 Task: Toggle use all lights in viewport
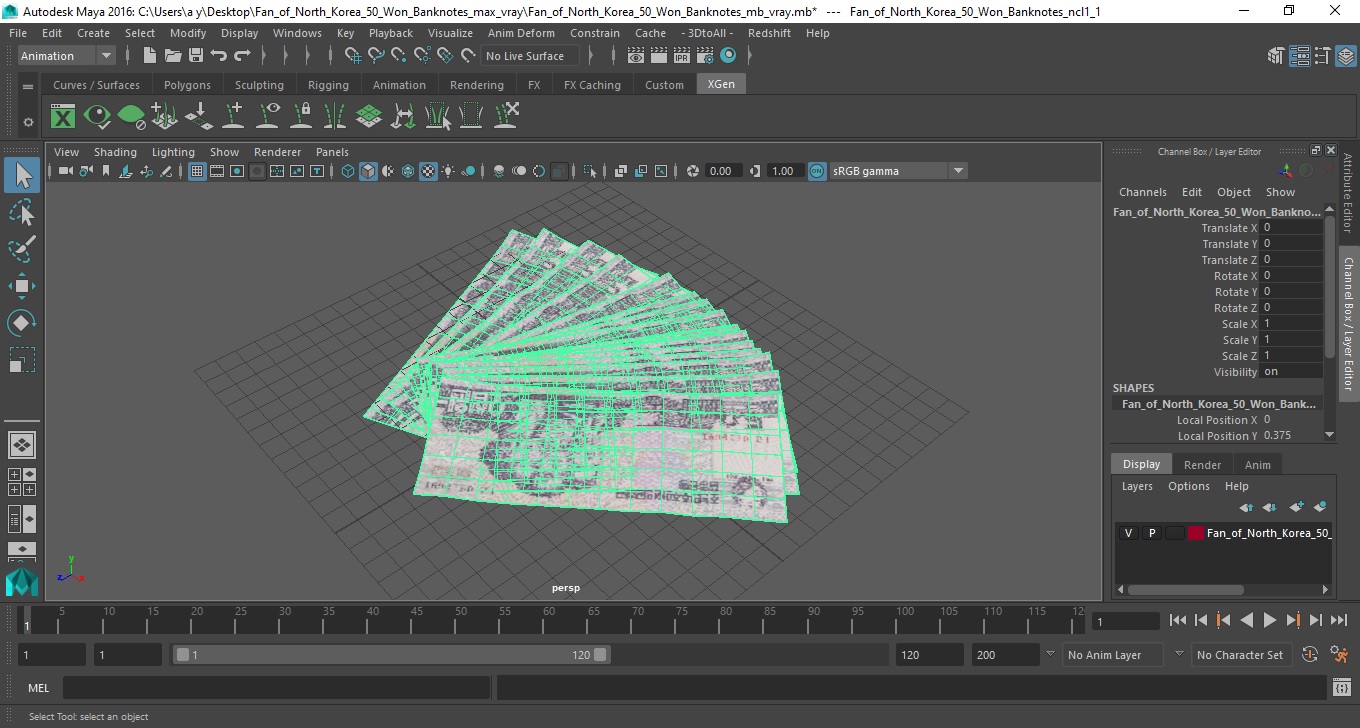pyautogui.click(x=448, y=171)
